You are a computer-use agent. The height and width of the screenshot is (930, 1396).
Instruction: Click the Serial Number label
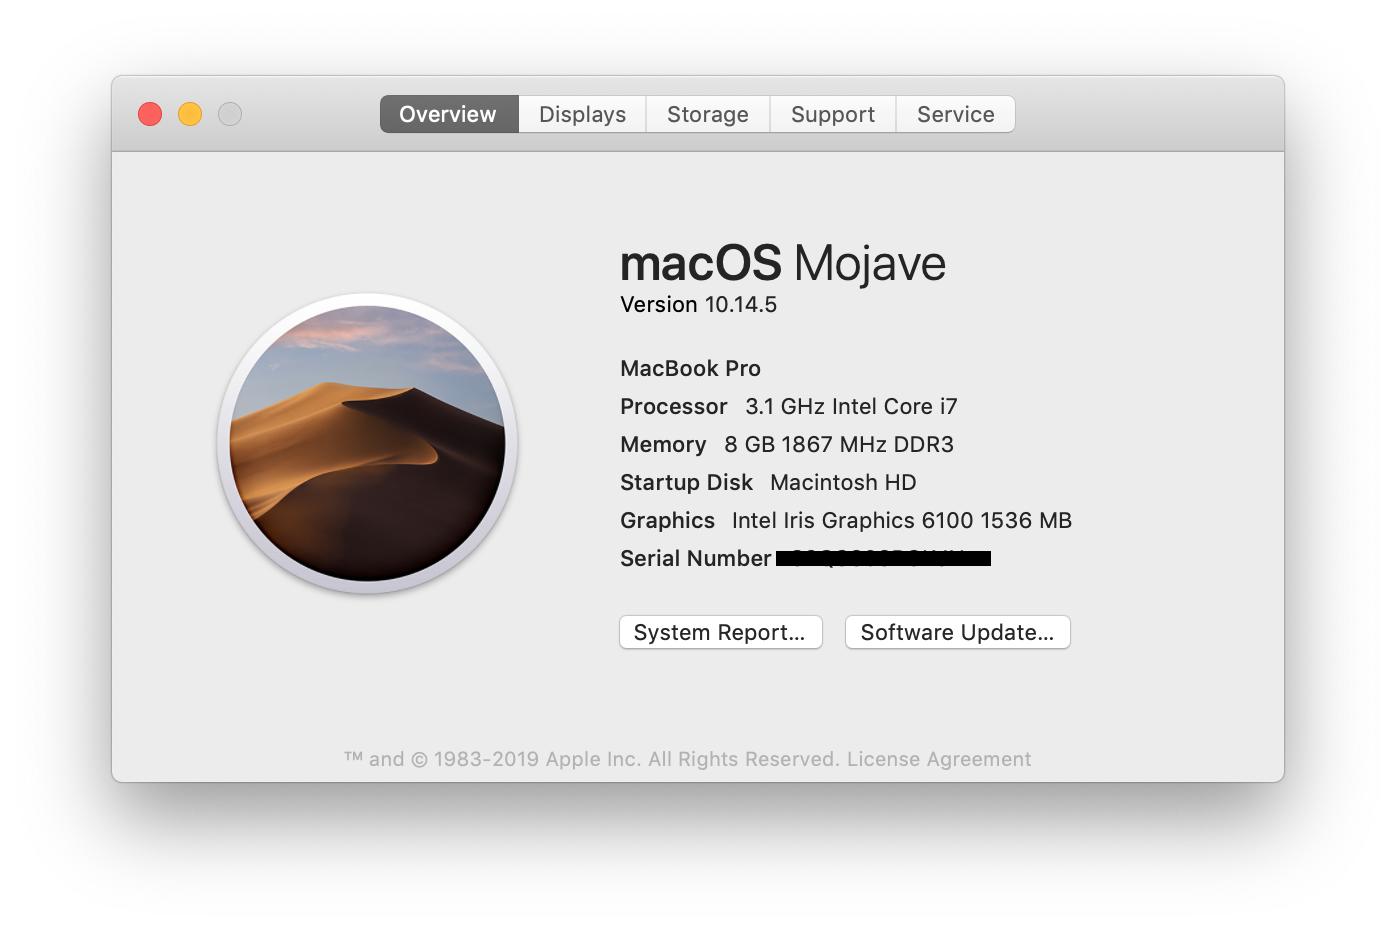coord(695,558)
